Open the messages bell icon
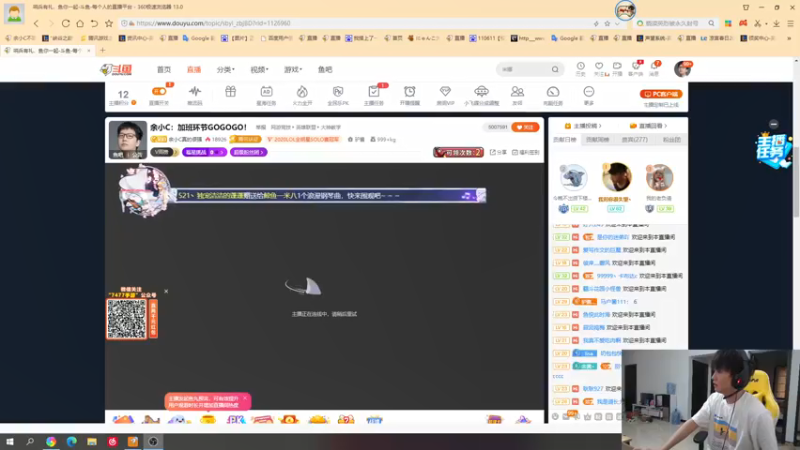Image resolution: width=800 pixels, height=450 pixels. 655,68
